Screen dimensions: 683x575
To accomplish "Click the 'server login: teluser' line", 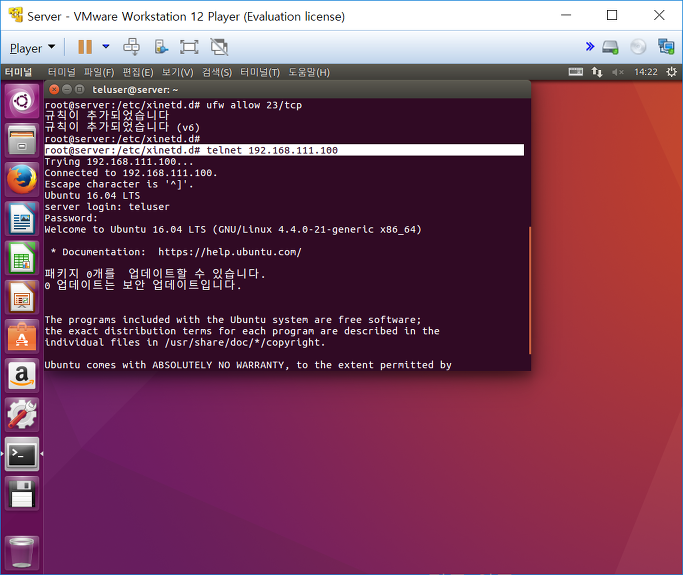I will pyautogui.click(x=107, y=207).
